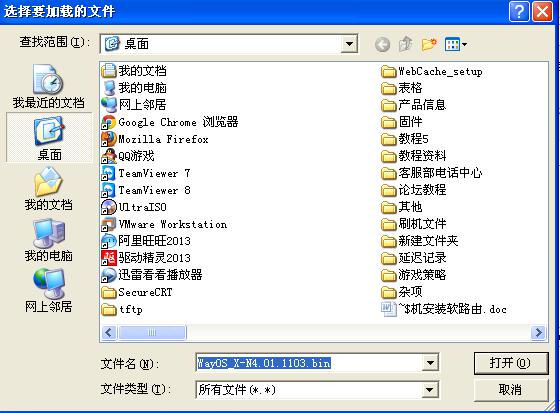
Task: Select 我的电脑 in the left places bar
Action: point(49,240)
